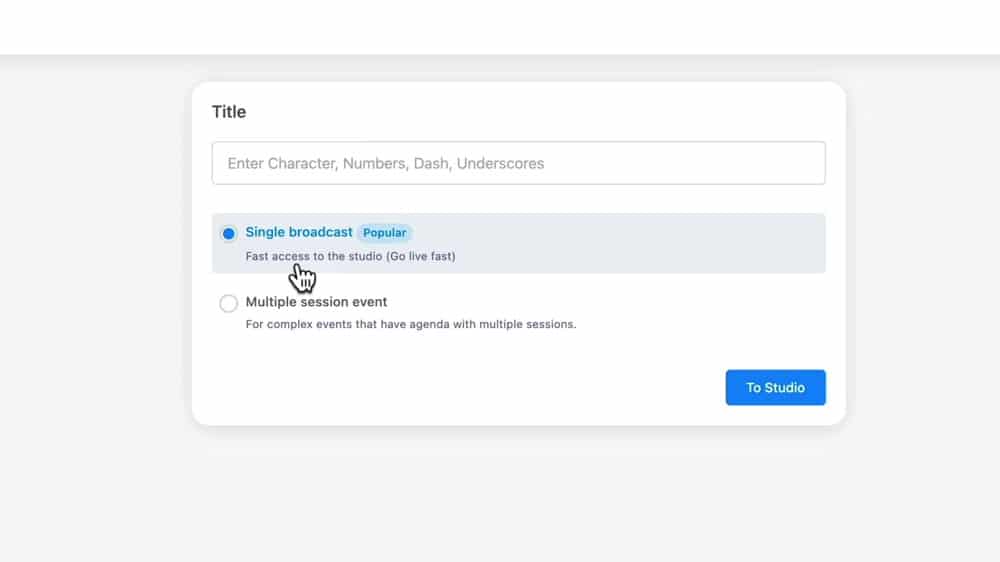Click the white header bar at top
Screen dimensions: 1000x562
click(500, 26)
